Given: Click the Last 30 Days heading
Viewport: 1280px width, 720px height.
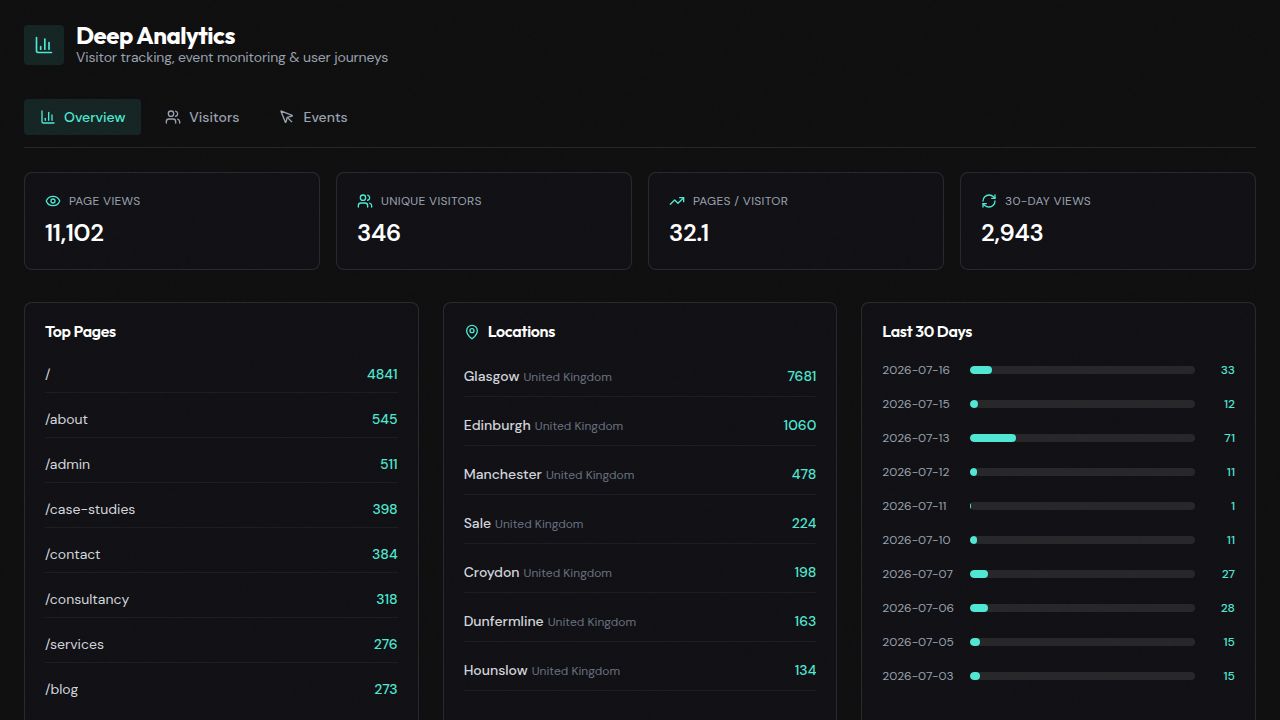Looking at the screenshot, I should tap(927, 332).
